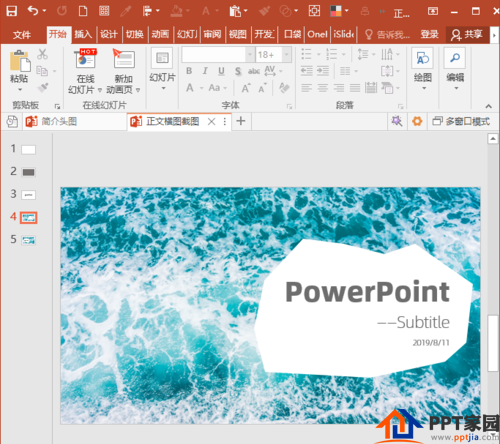
Task: Switch to the 视图 View tab
Action: [x=238, y=34]
